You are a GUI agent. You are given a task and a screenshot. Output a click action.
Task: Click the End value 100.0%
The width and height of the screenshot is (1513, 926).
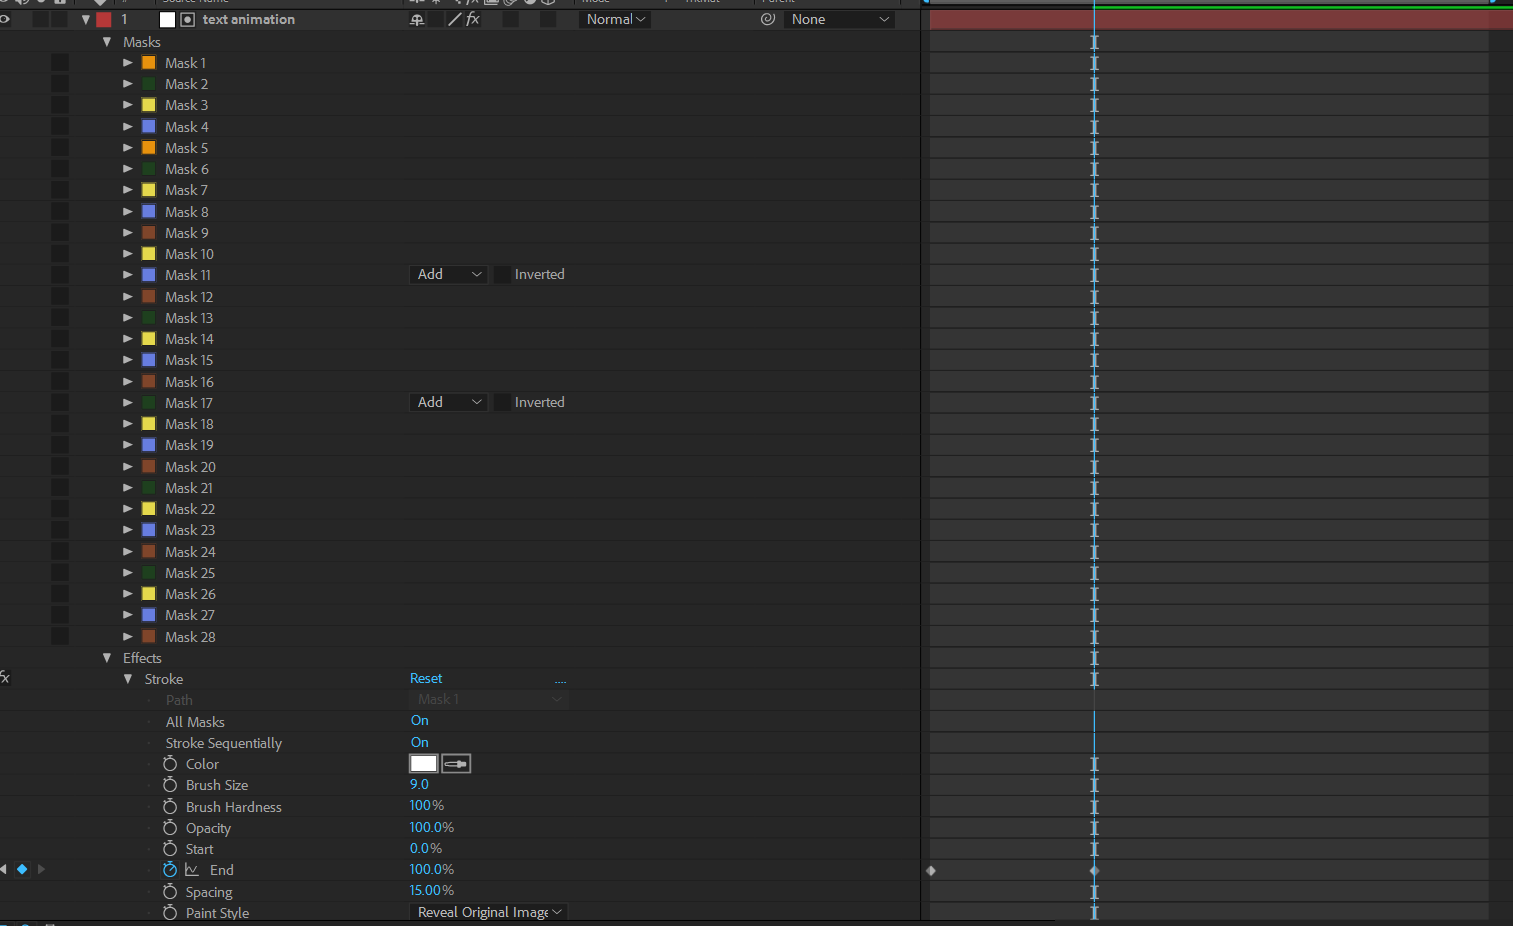[432, 869]
